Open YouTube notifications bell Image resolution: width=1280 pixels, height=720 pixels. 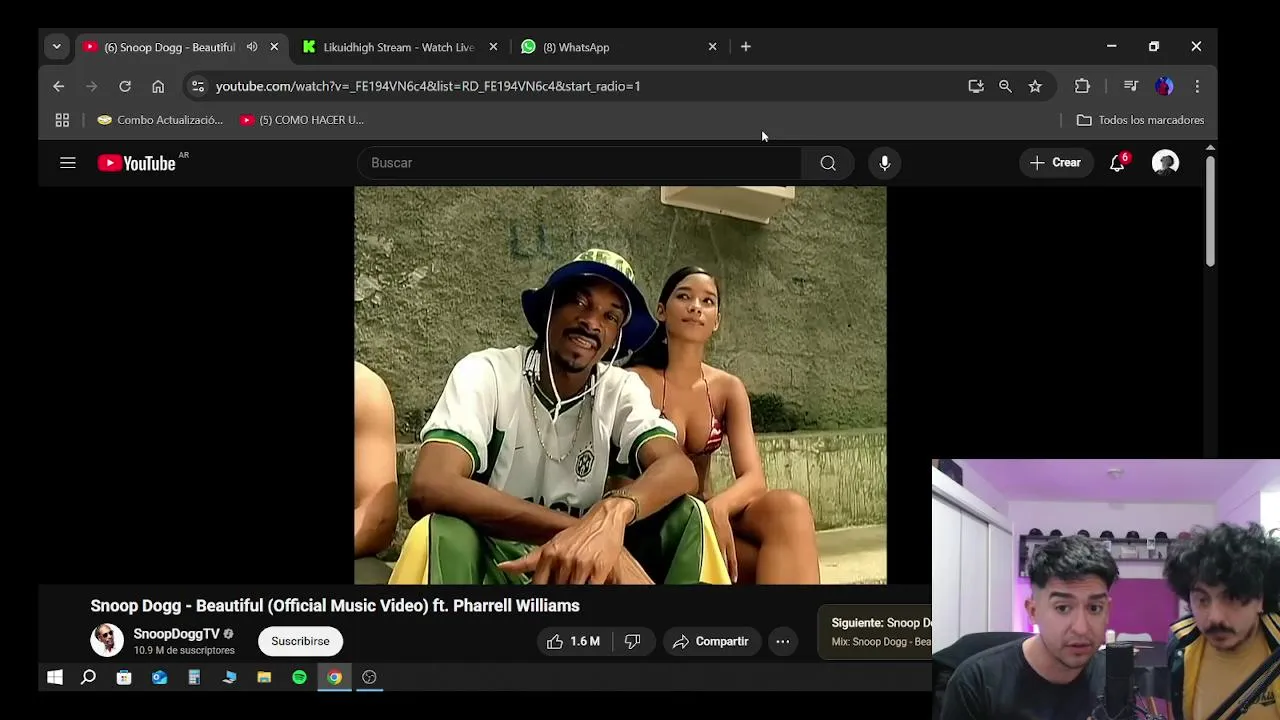pos(1117,163)
